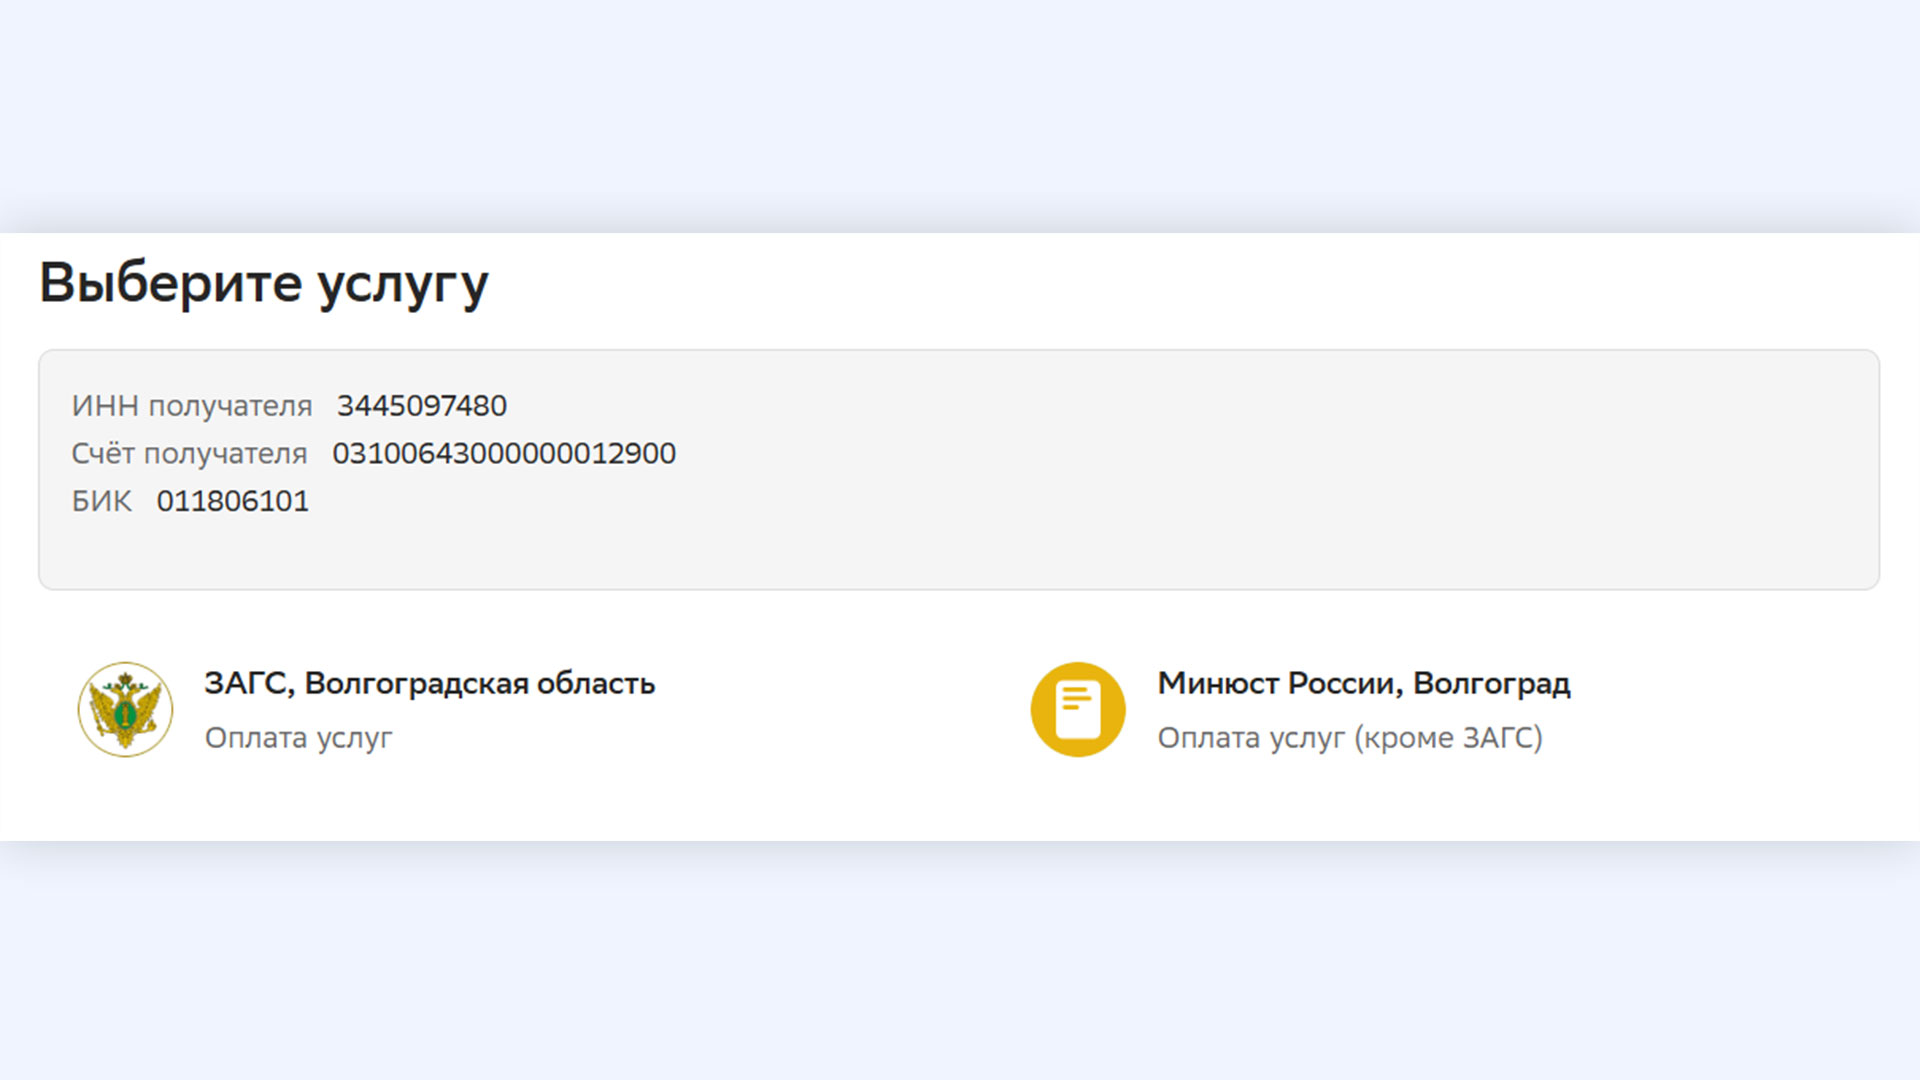Click the 'Счёт получателя' label
Image resolution: width=1920 pixels, height=1080 pixels.
[189, 454]
